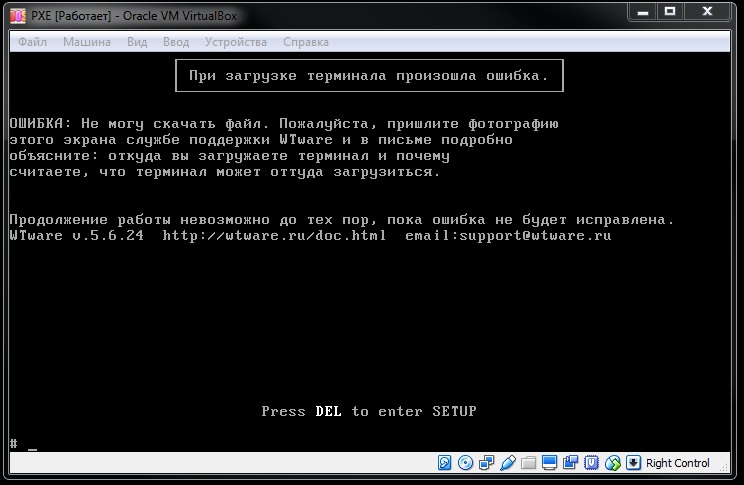Click the USB devices indicator icon

point(507,463)
